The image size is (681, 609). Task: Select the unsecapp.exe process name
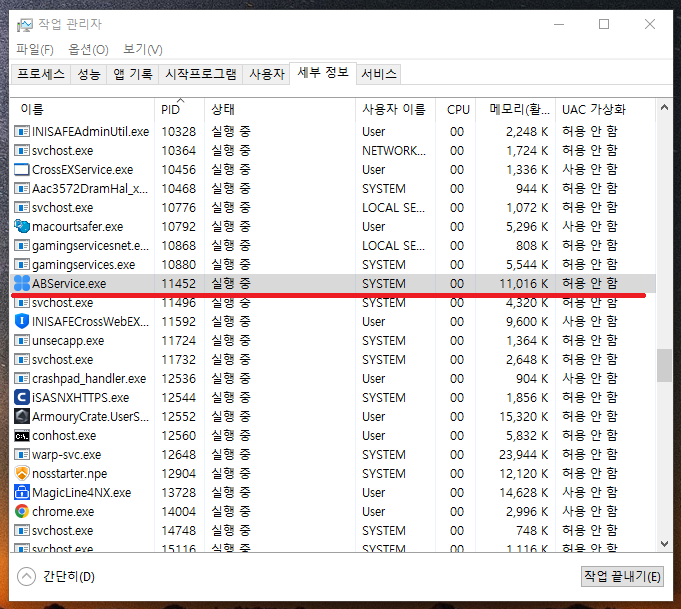coord(68,341)
